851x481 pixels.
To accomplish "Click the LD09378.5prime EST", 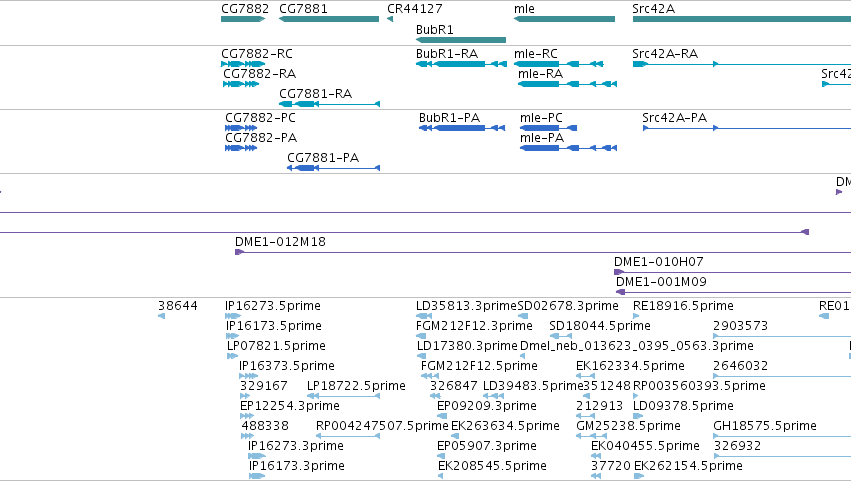I will coord(638,416).
